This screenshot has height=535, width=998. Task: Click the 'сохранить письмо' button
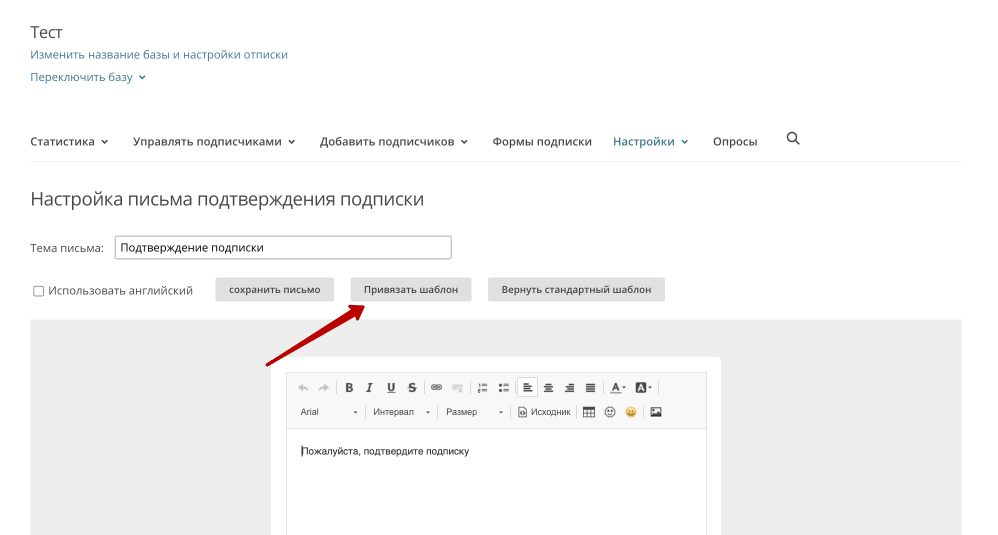pos(275,290)
